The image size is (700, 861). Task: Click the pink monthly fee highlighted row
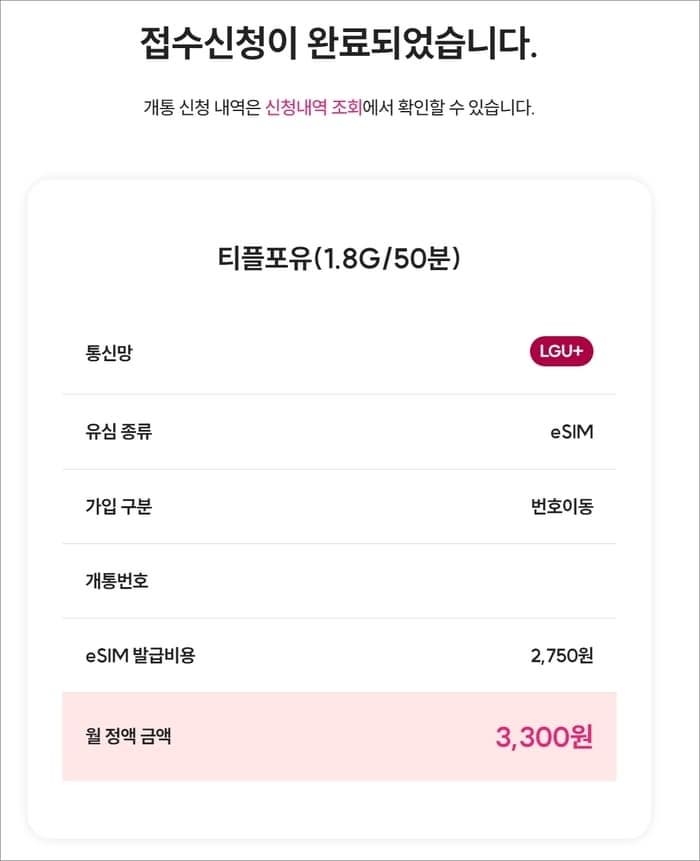339,736
